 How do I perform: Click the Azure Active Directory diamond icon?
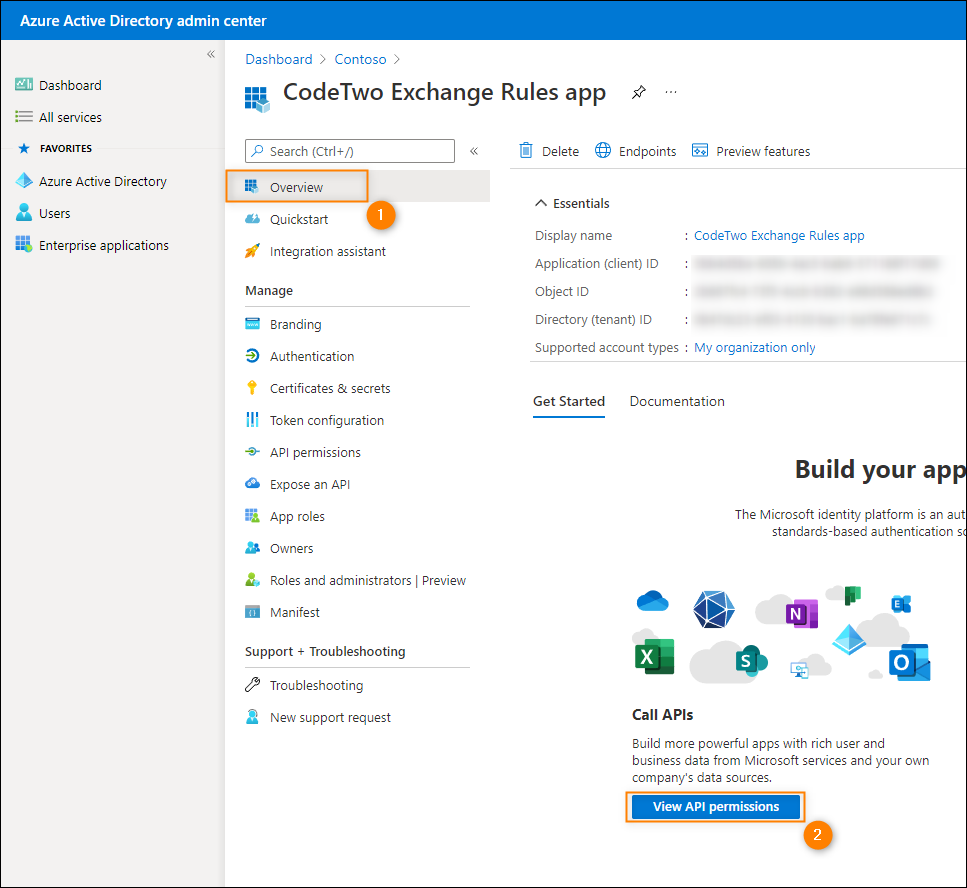(x=24, y=181)
